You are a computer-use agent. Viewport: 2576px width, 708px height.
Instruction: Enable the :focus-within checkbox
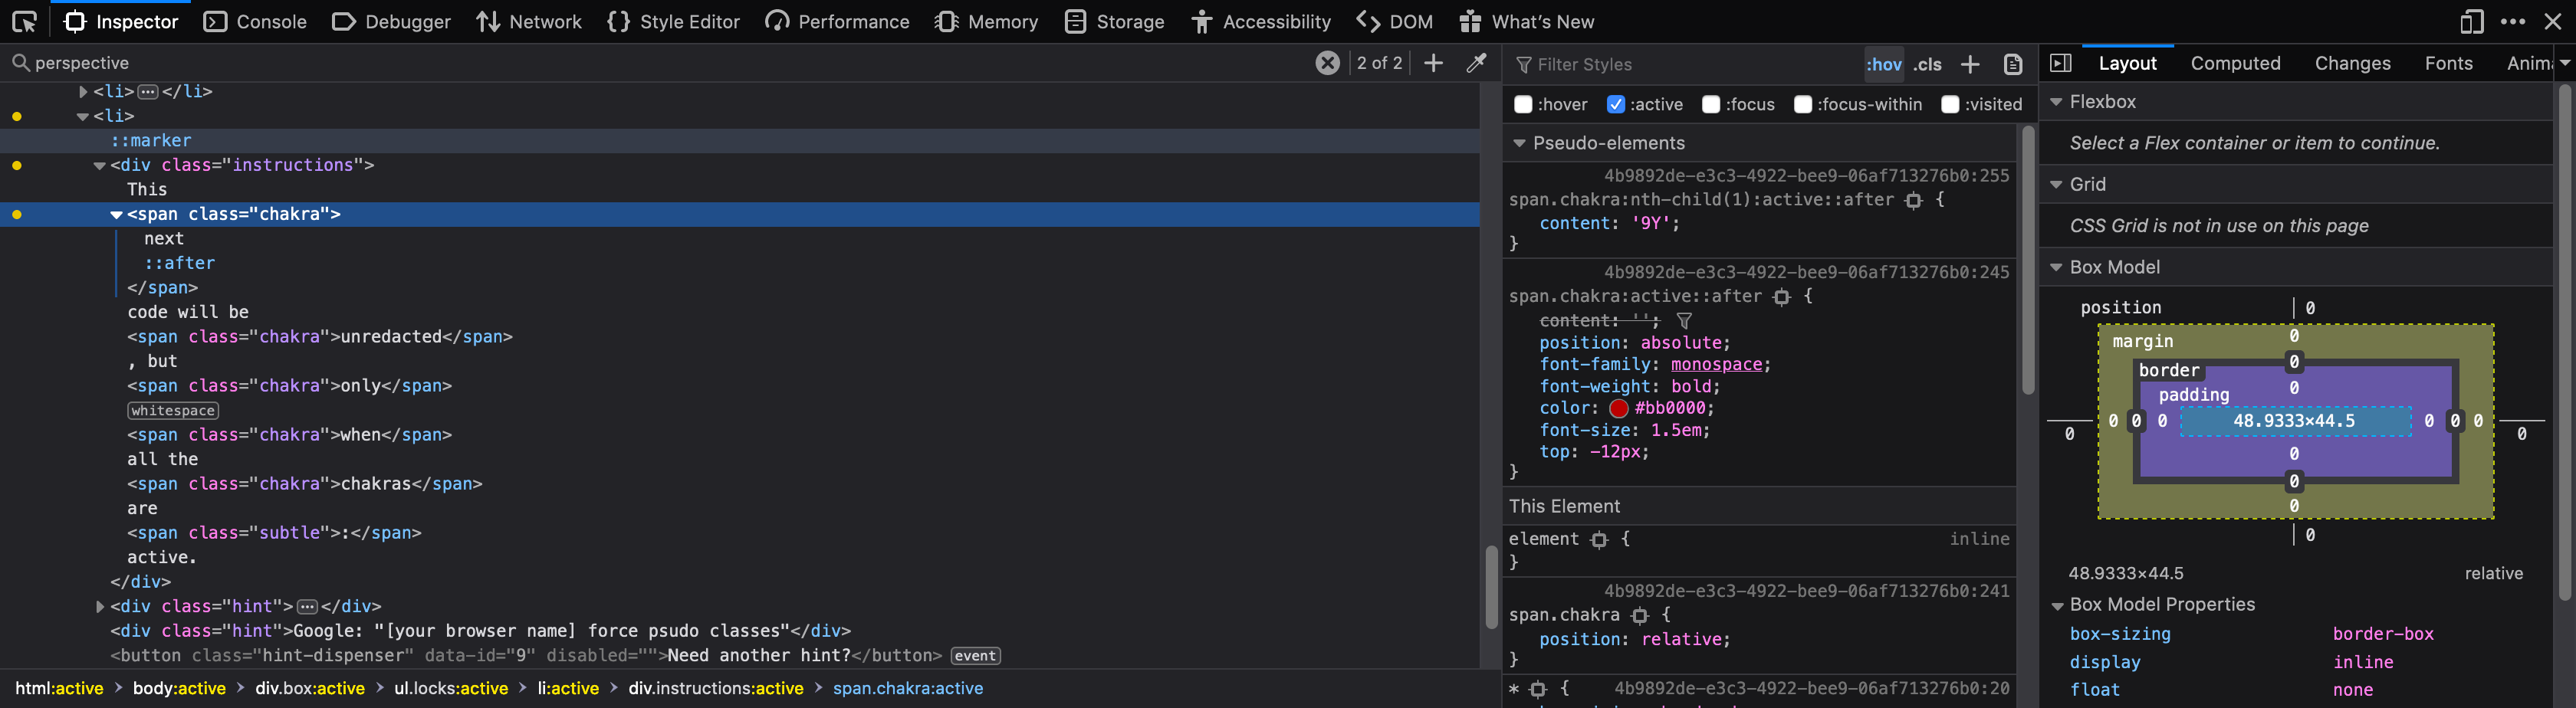1803,104
